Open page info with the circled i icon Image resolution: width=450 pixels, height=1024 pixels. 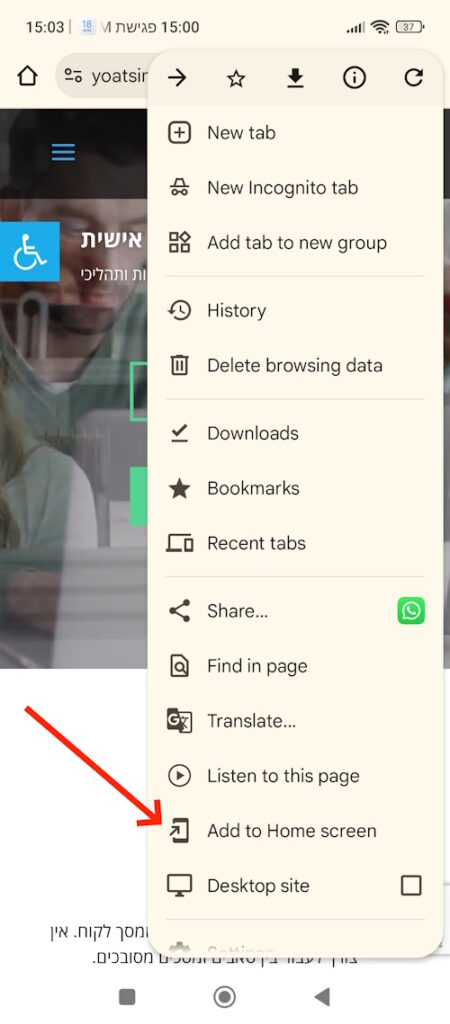[355, 78]
